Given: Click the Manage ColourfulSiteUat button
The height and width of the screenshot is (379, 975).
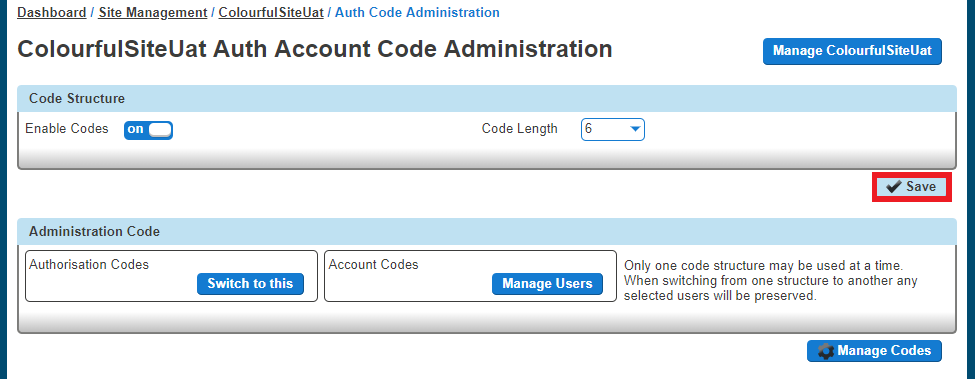Looking at the screenshot, I should coord(852,51).
